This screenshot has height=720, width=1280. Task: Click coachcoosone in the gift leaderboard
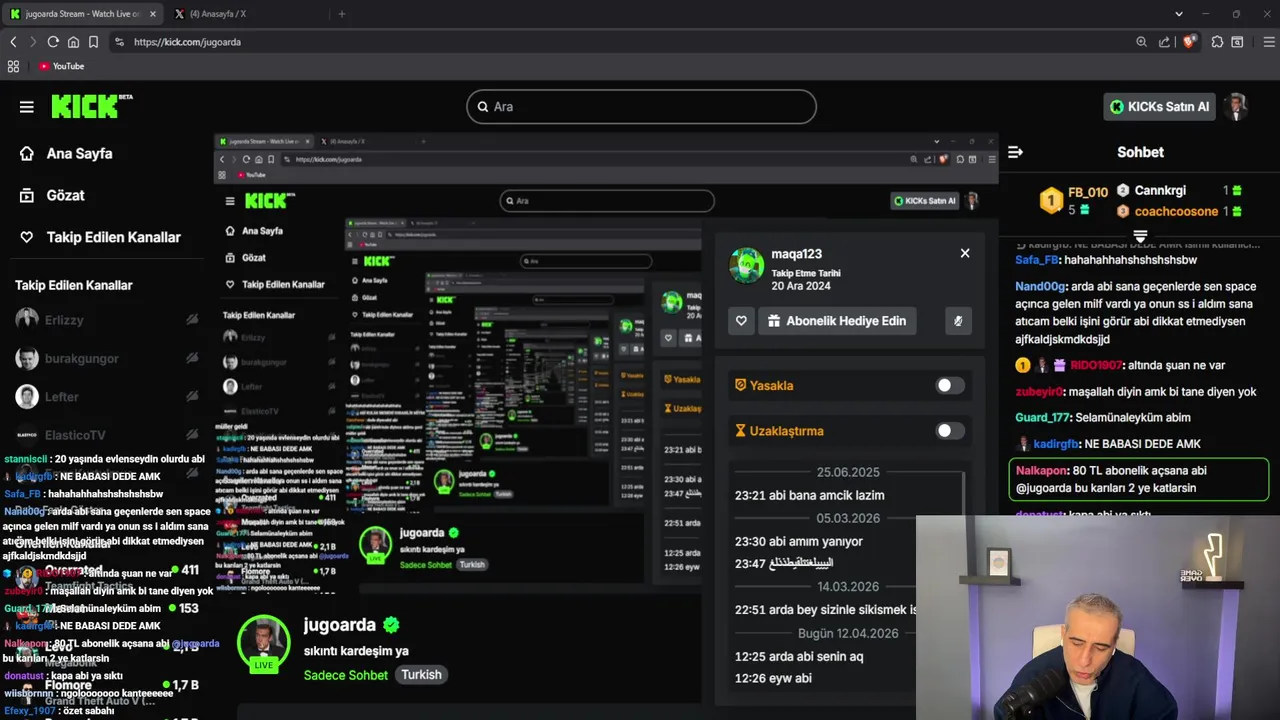(1176, 211)
